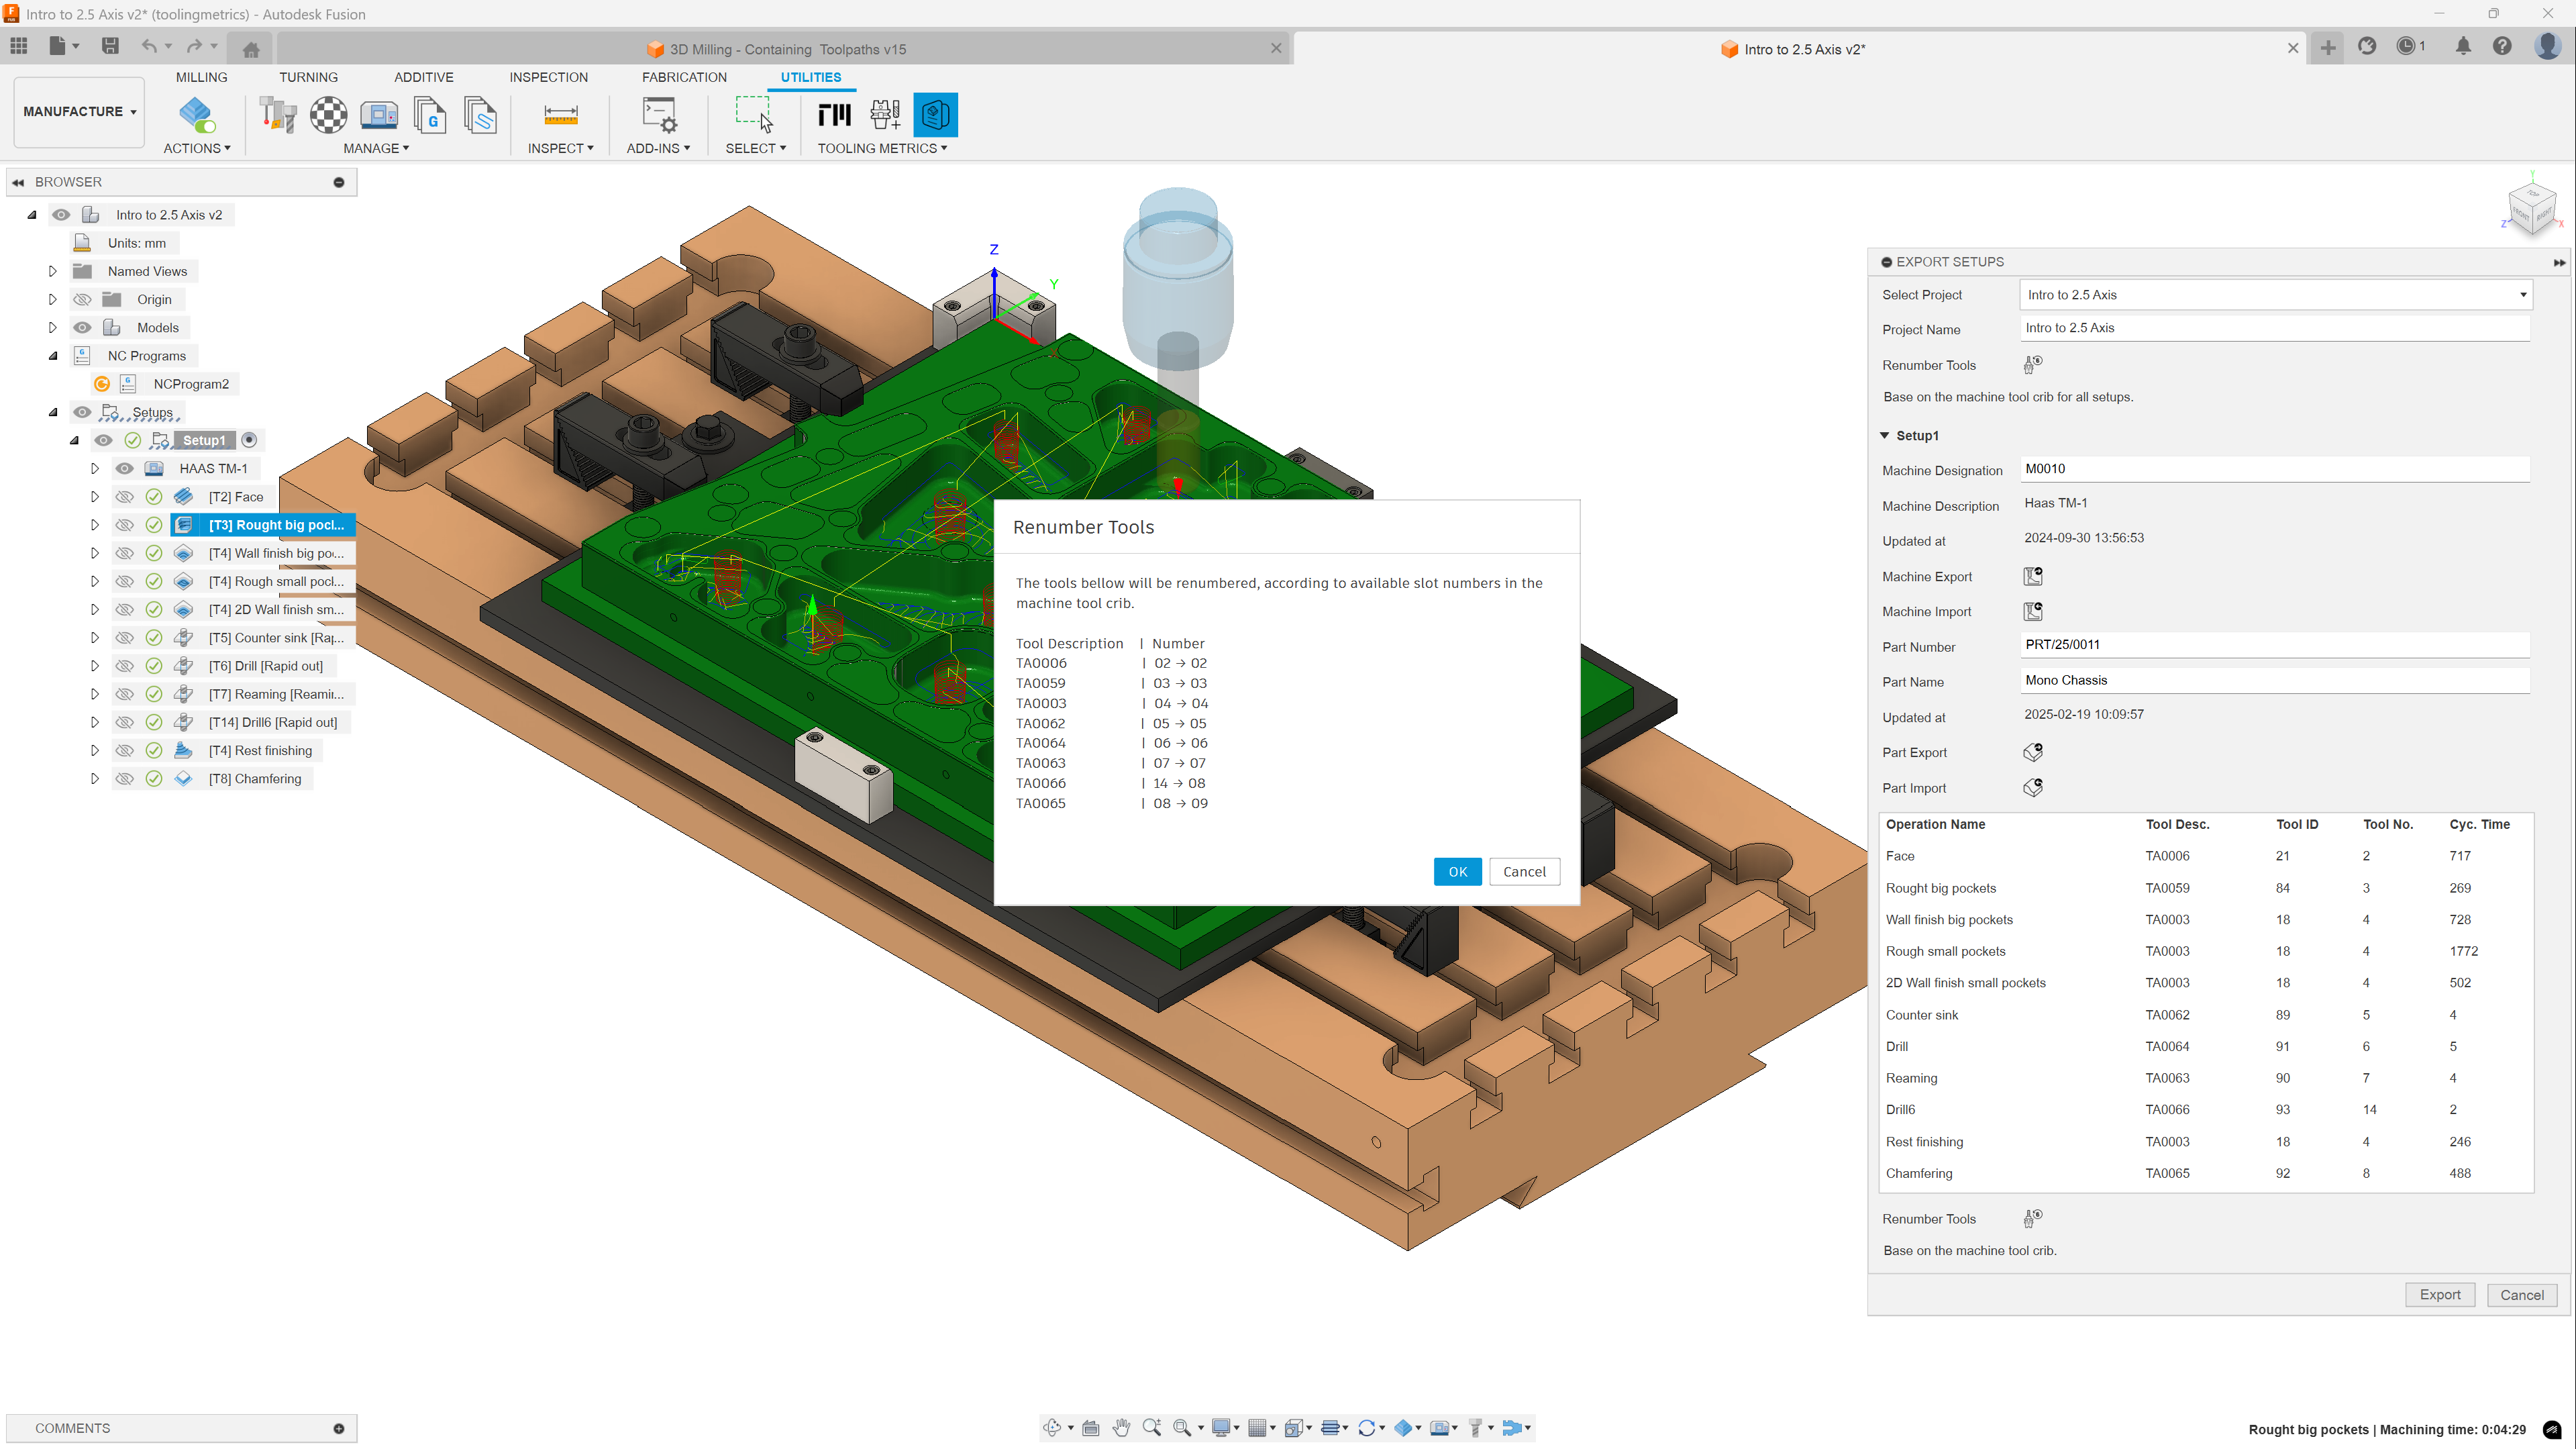
Task: Click the Part Export icon
Action: [x=2032, y=752]
